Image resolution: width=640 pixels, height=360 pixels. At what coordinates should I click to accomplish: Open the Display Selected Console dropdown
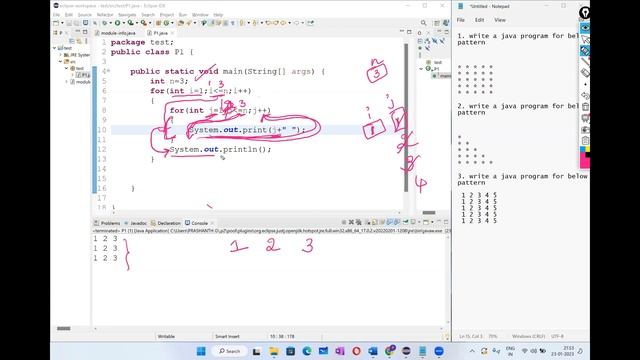click(419, 222)
